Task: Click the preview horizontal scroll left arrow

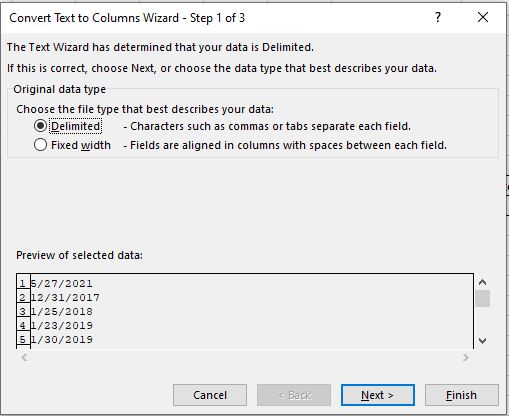Action: [24, 358]
